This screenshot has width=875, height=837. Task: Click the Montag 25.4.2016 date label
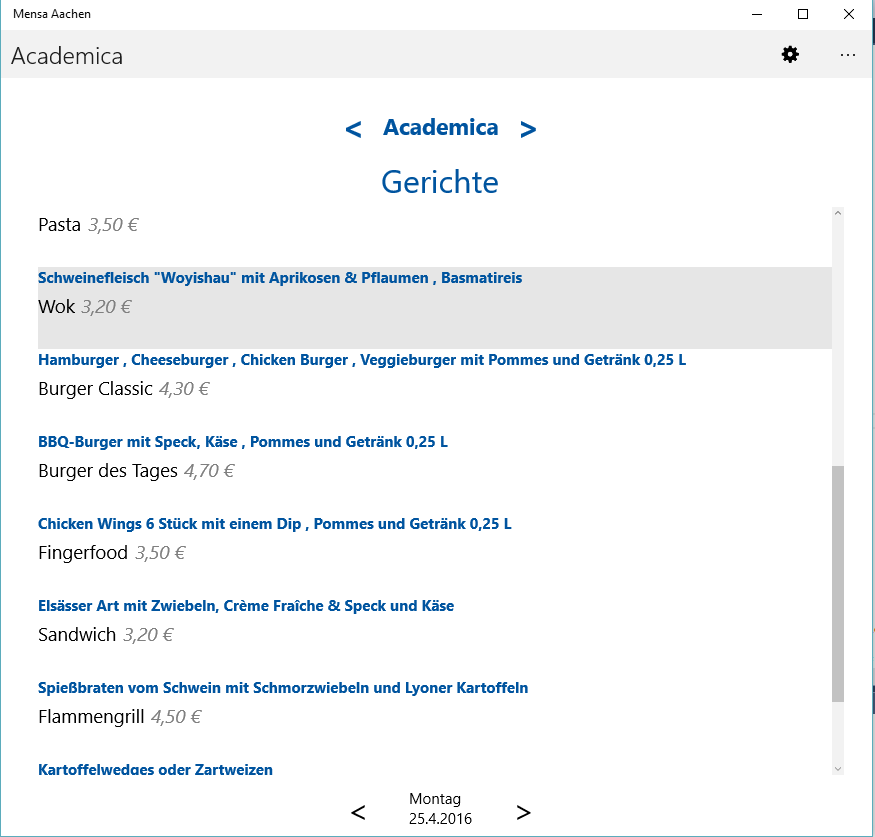pyautogui.click(x=440, y=808)
